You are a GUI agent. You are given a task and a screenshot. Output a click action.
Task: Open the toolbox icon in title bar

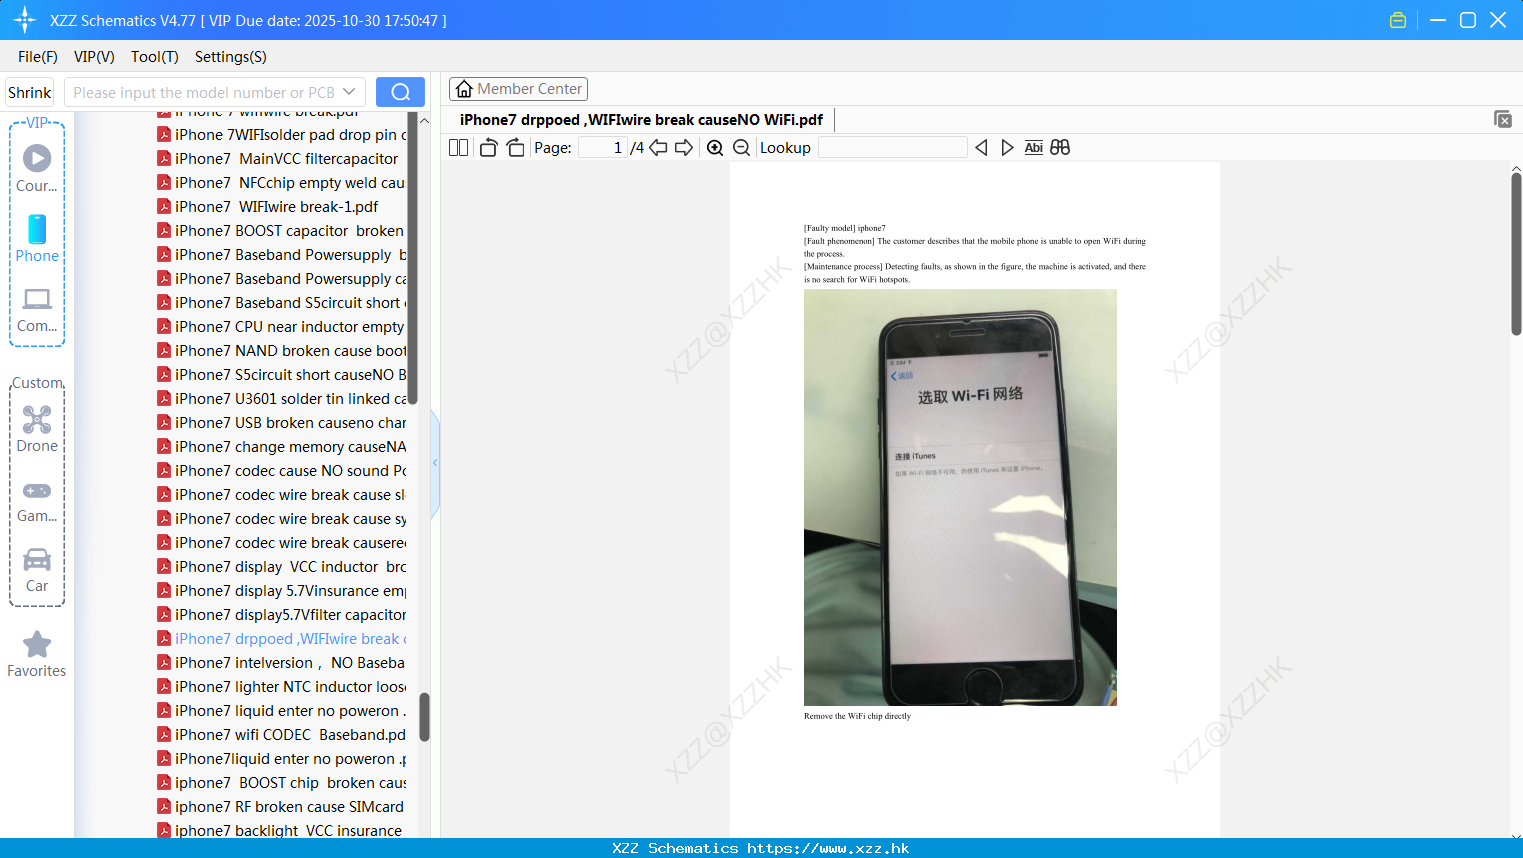coord(1398,20)
